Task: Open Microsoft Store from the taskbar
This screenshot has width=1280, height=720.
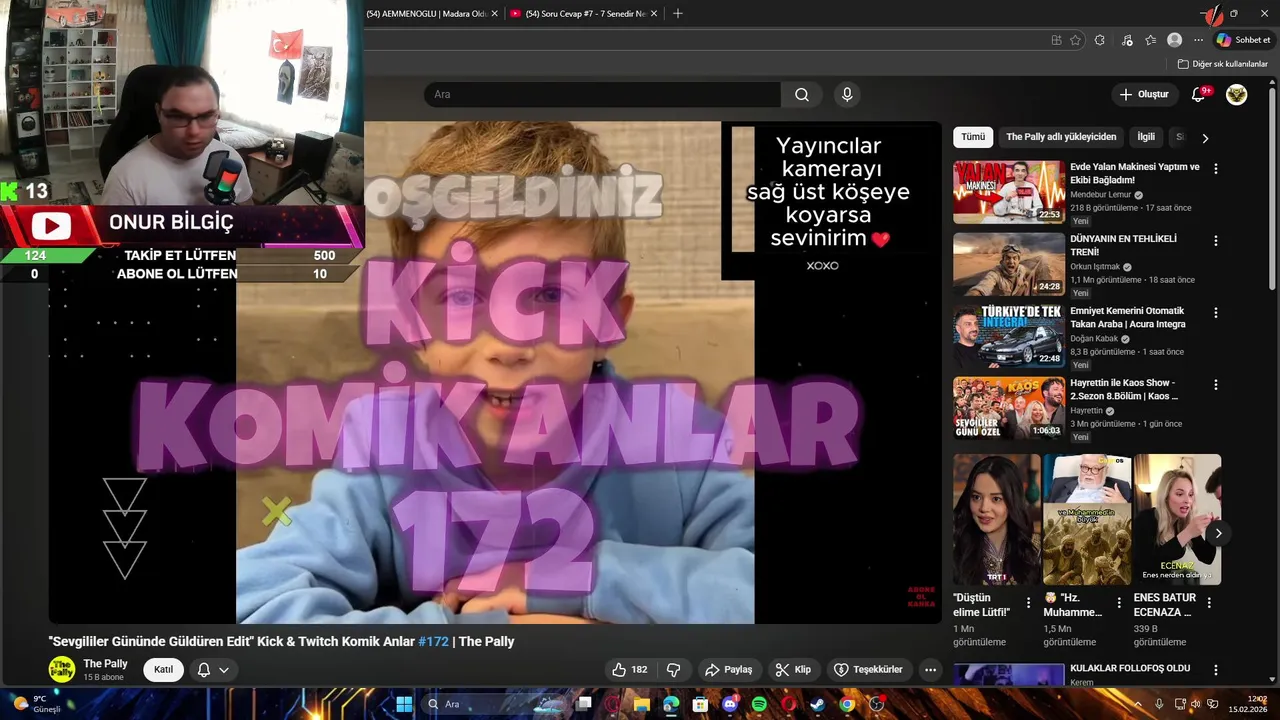Action: click(700, 704)
